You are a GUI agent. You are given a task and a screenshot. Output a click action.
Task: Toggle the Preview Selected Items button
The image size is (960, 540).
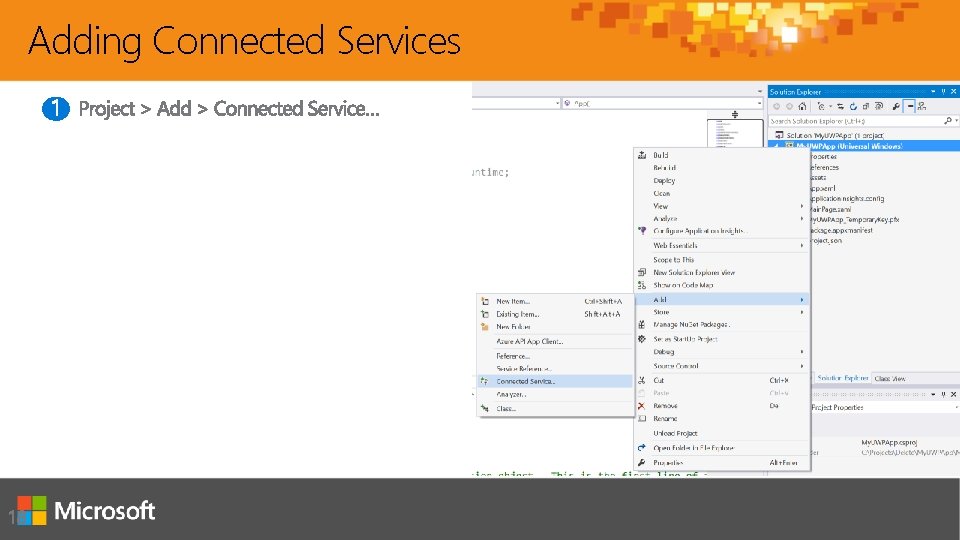(x=910, y=107)
